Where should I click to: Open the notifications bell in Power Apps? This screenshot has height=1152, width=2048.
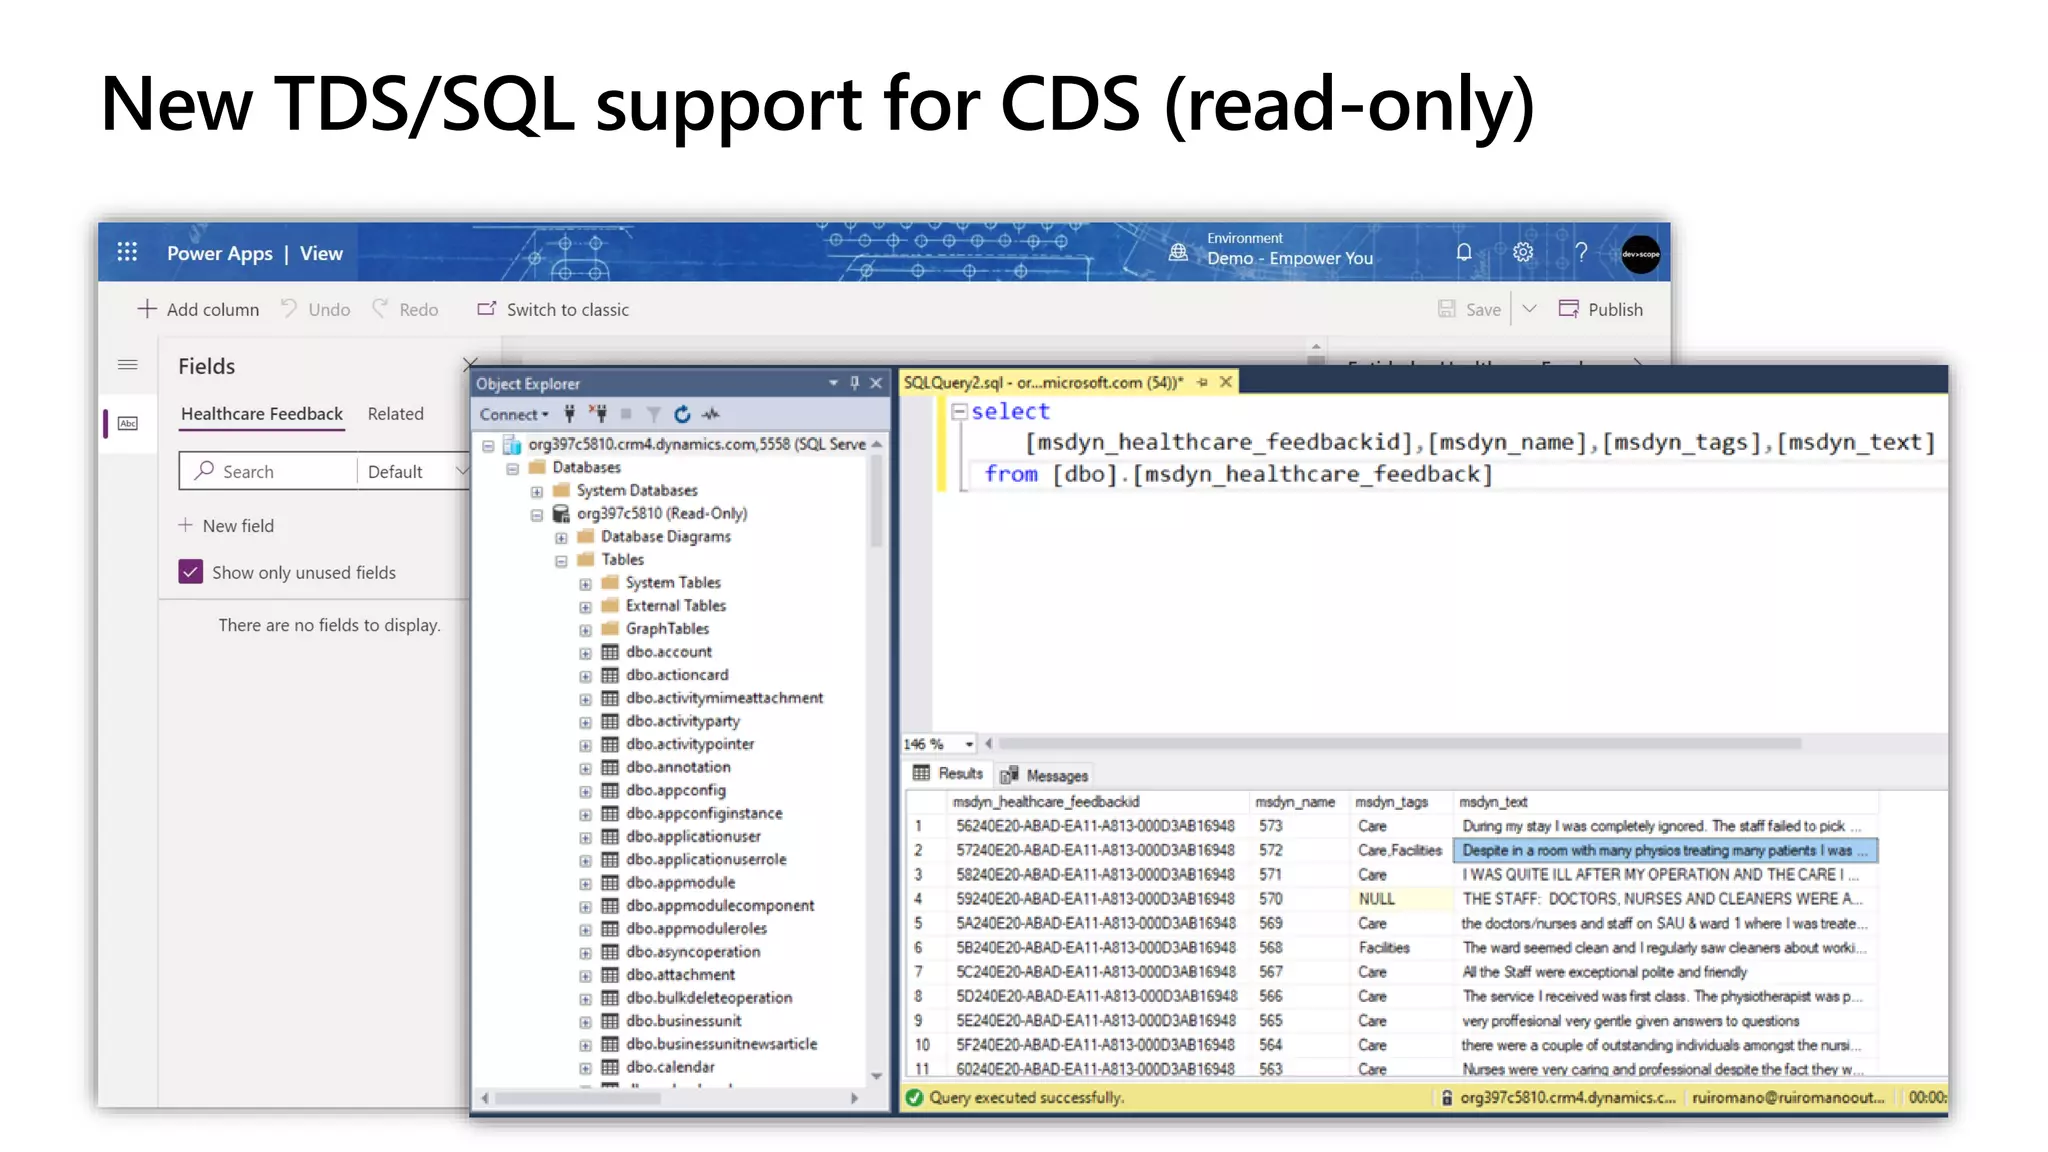[x=1464, y=252]
